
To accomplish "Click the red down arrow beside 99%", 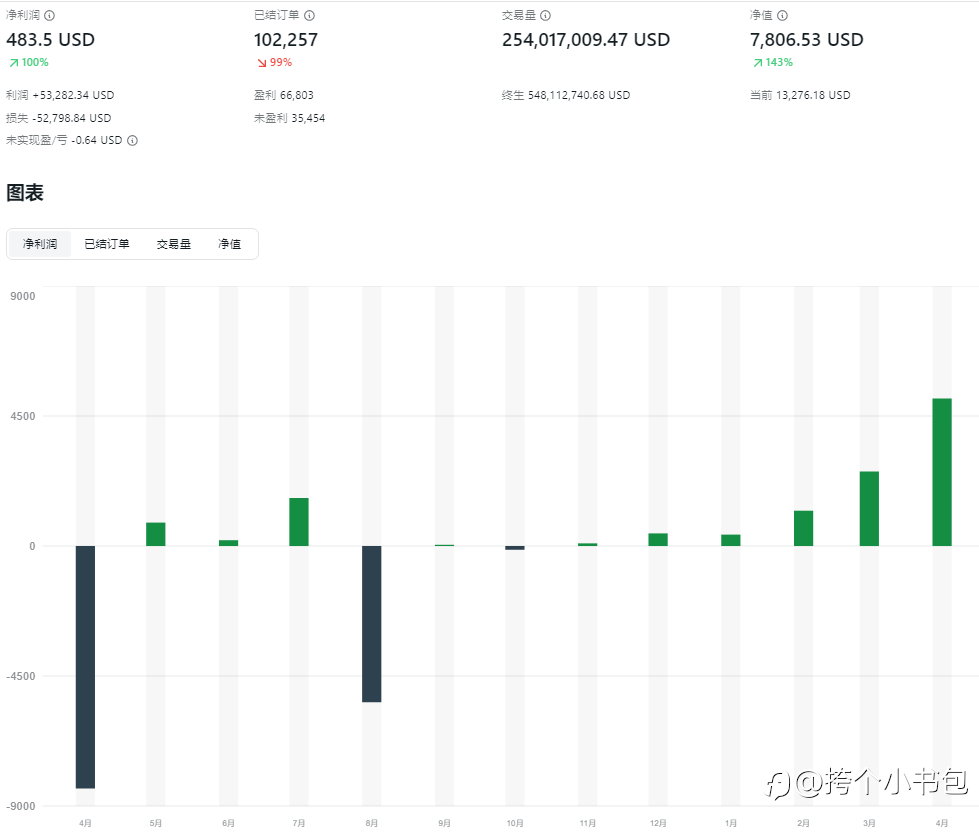I will [x=261, y=63].
